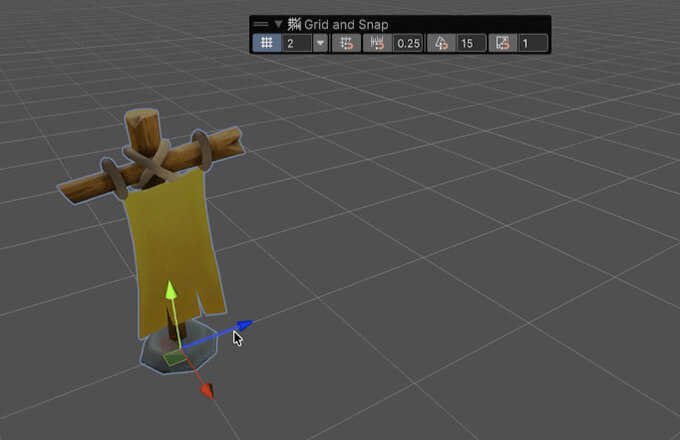Screen dimensions: 680x440
Task: Click the Grid and Snap overlay drag handle
Action: pyautogui.click(x=262, y=24)
